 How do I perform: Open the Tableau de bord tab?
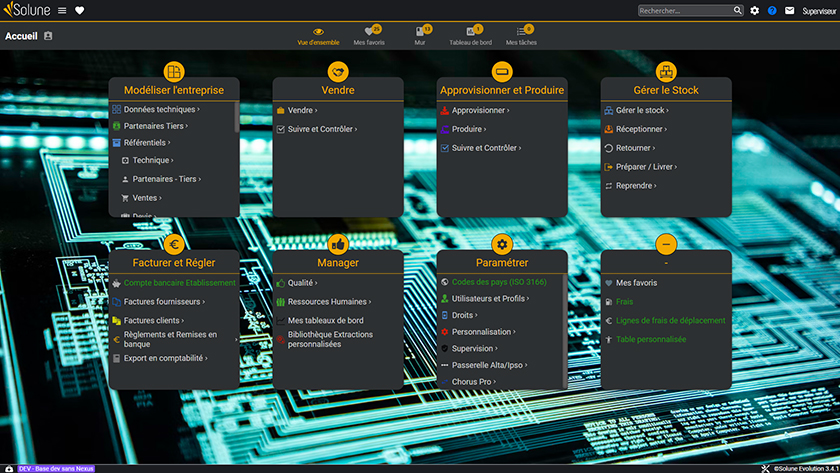pyautogui.click(x=471, y=36)
